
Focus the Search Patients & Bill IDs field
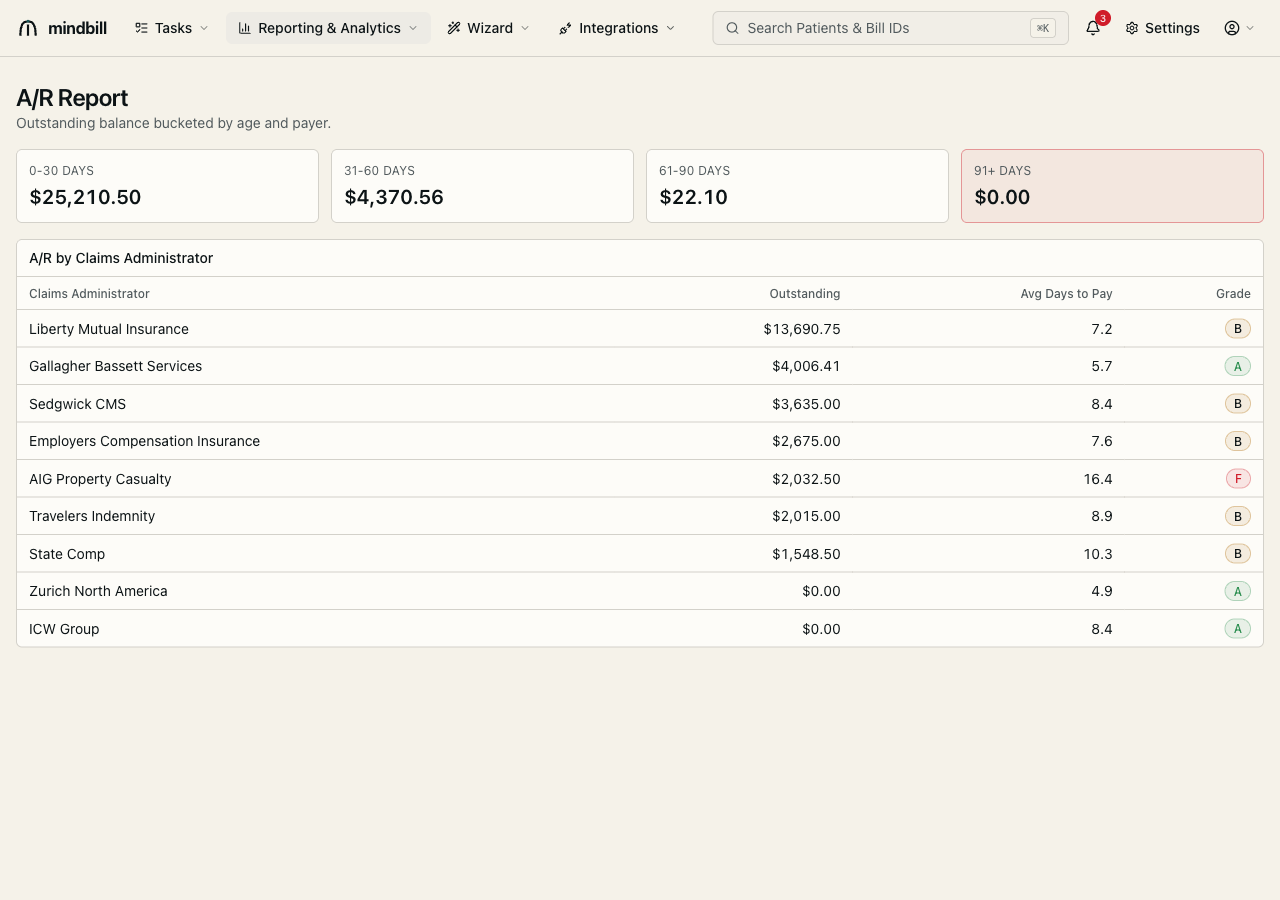coord(890,28)
